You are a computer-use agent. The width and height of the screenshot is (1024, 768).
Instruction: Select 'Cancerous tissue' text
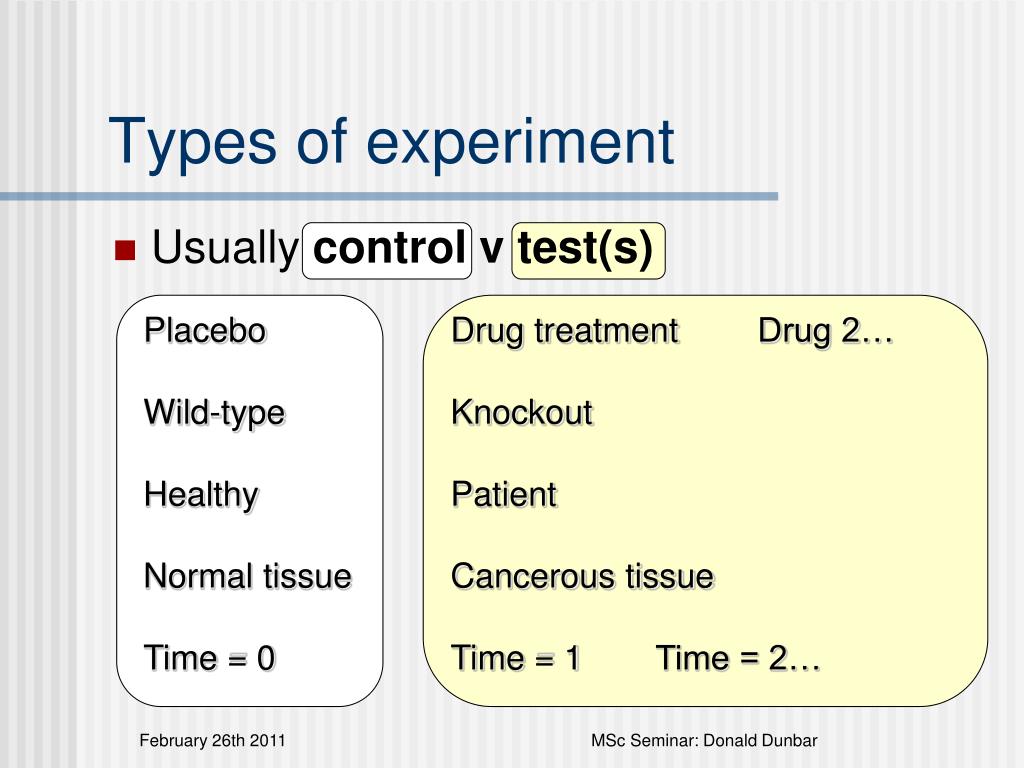pyautogui.click(x=583, y=577)
